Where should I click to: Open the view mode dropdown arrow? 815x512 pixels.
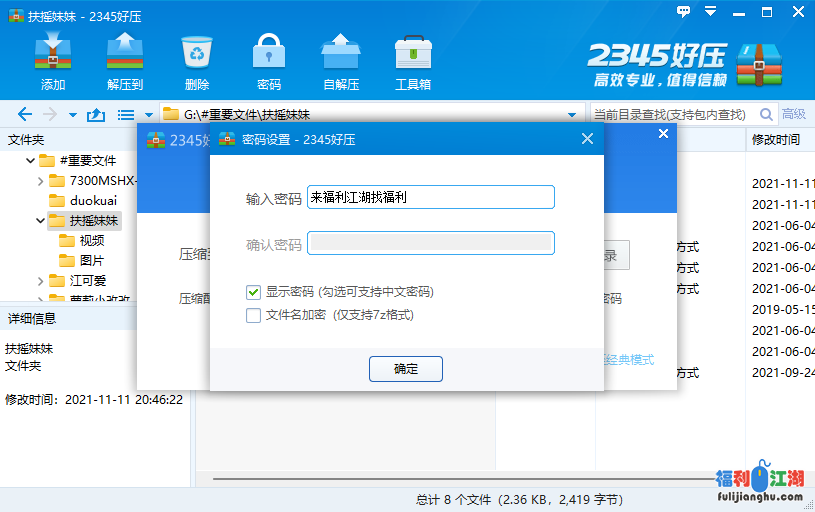tap(149, 115)
